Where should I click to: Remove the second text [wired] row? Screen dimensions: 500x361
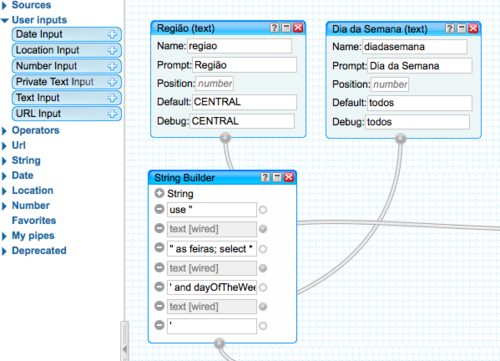pos(159,268)
